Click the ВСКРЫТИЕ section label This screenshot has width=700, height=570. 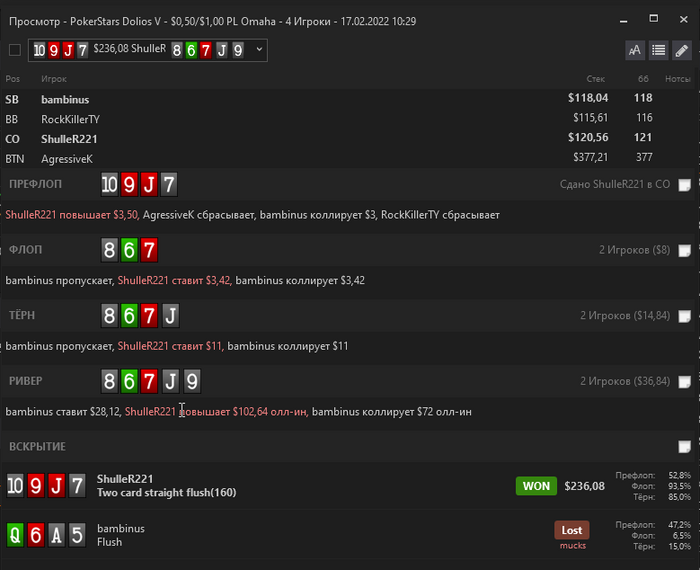(x=38, y=446)
